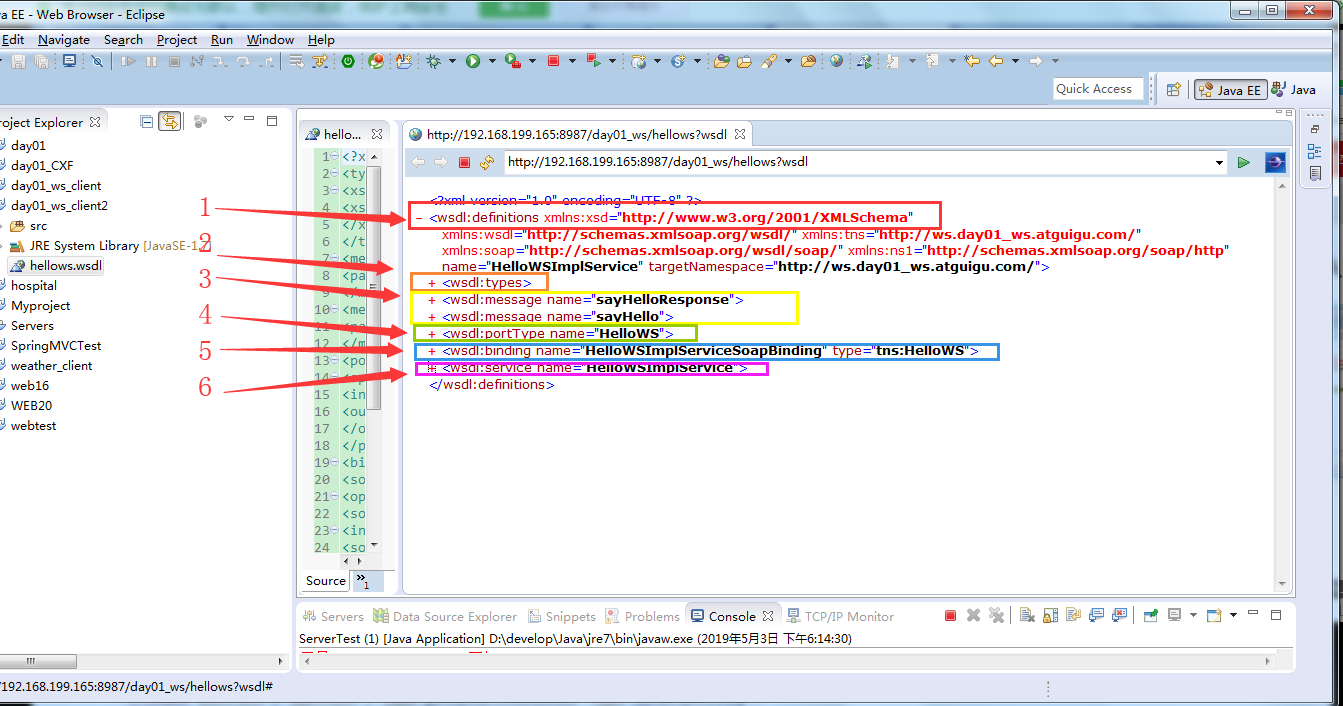The height and width of the screenshot is (706, 1343).
Task: Open the Edit menu
Action: coord(12,40)
